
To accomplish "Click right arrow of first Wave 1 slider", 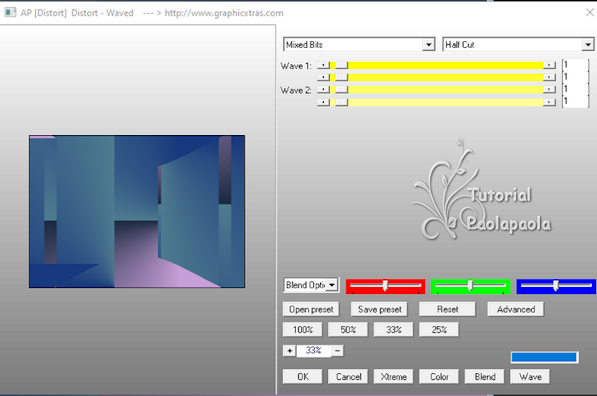I will click(549, 65).
